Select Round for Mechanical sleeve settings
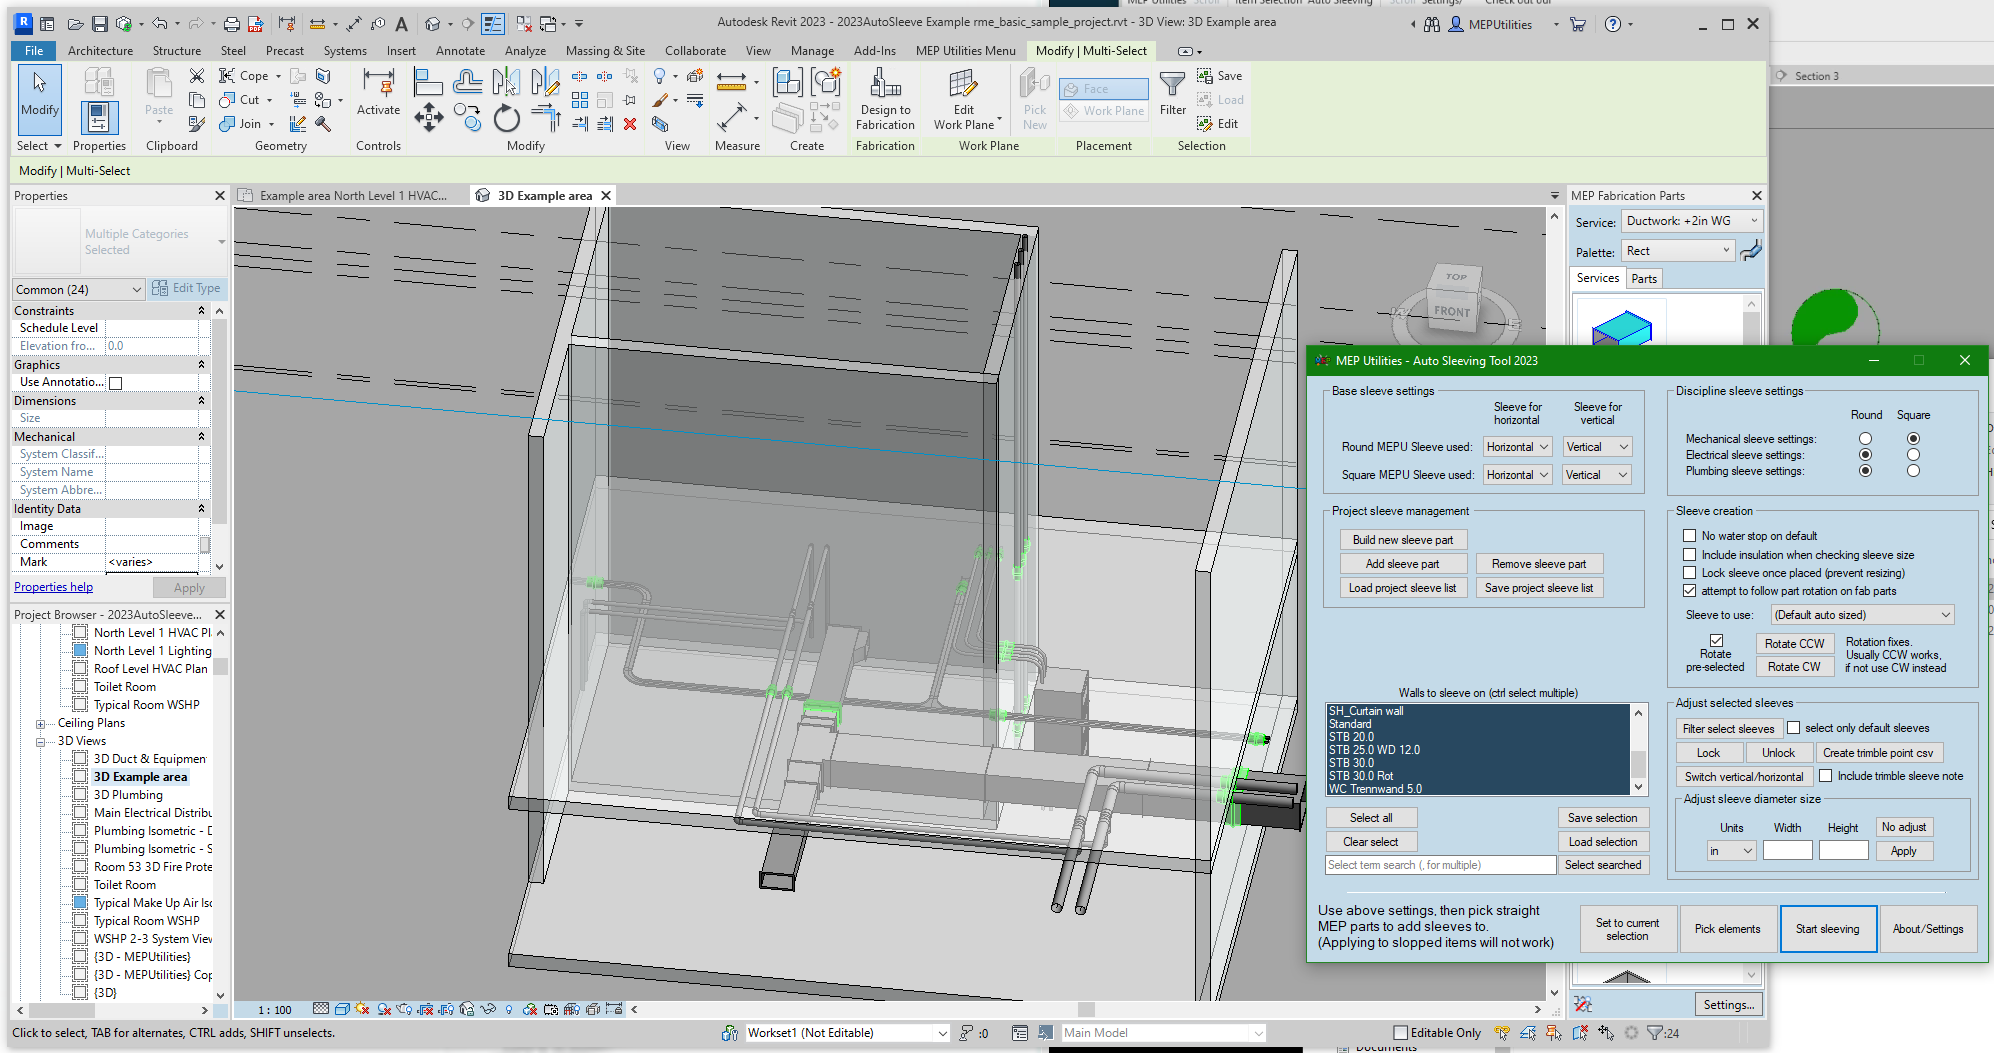Screen dimensions: 1994x1053 coord(1865,439)
